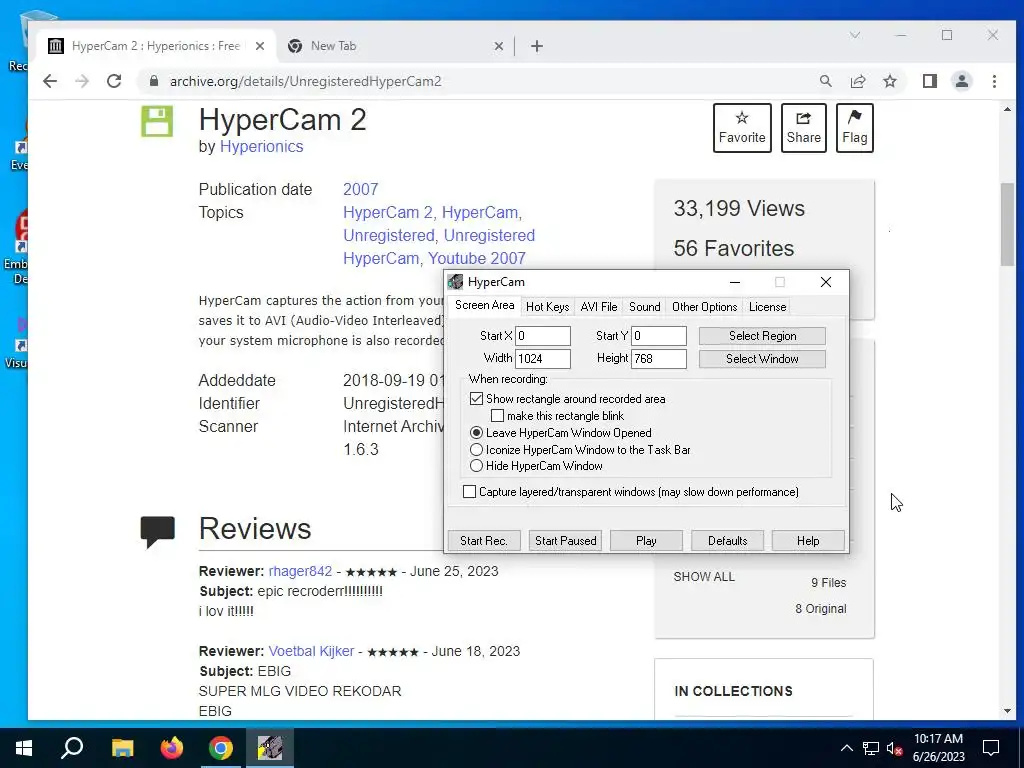
Task: Click the site lock icon in address bar
Action: [x=153, y=81]
